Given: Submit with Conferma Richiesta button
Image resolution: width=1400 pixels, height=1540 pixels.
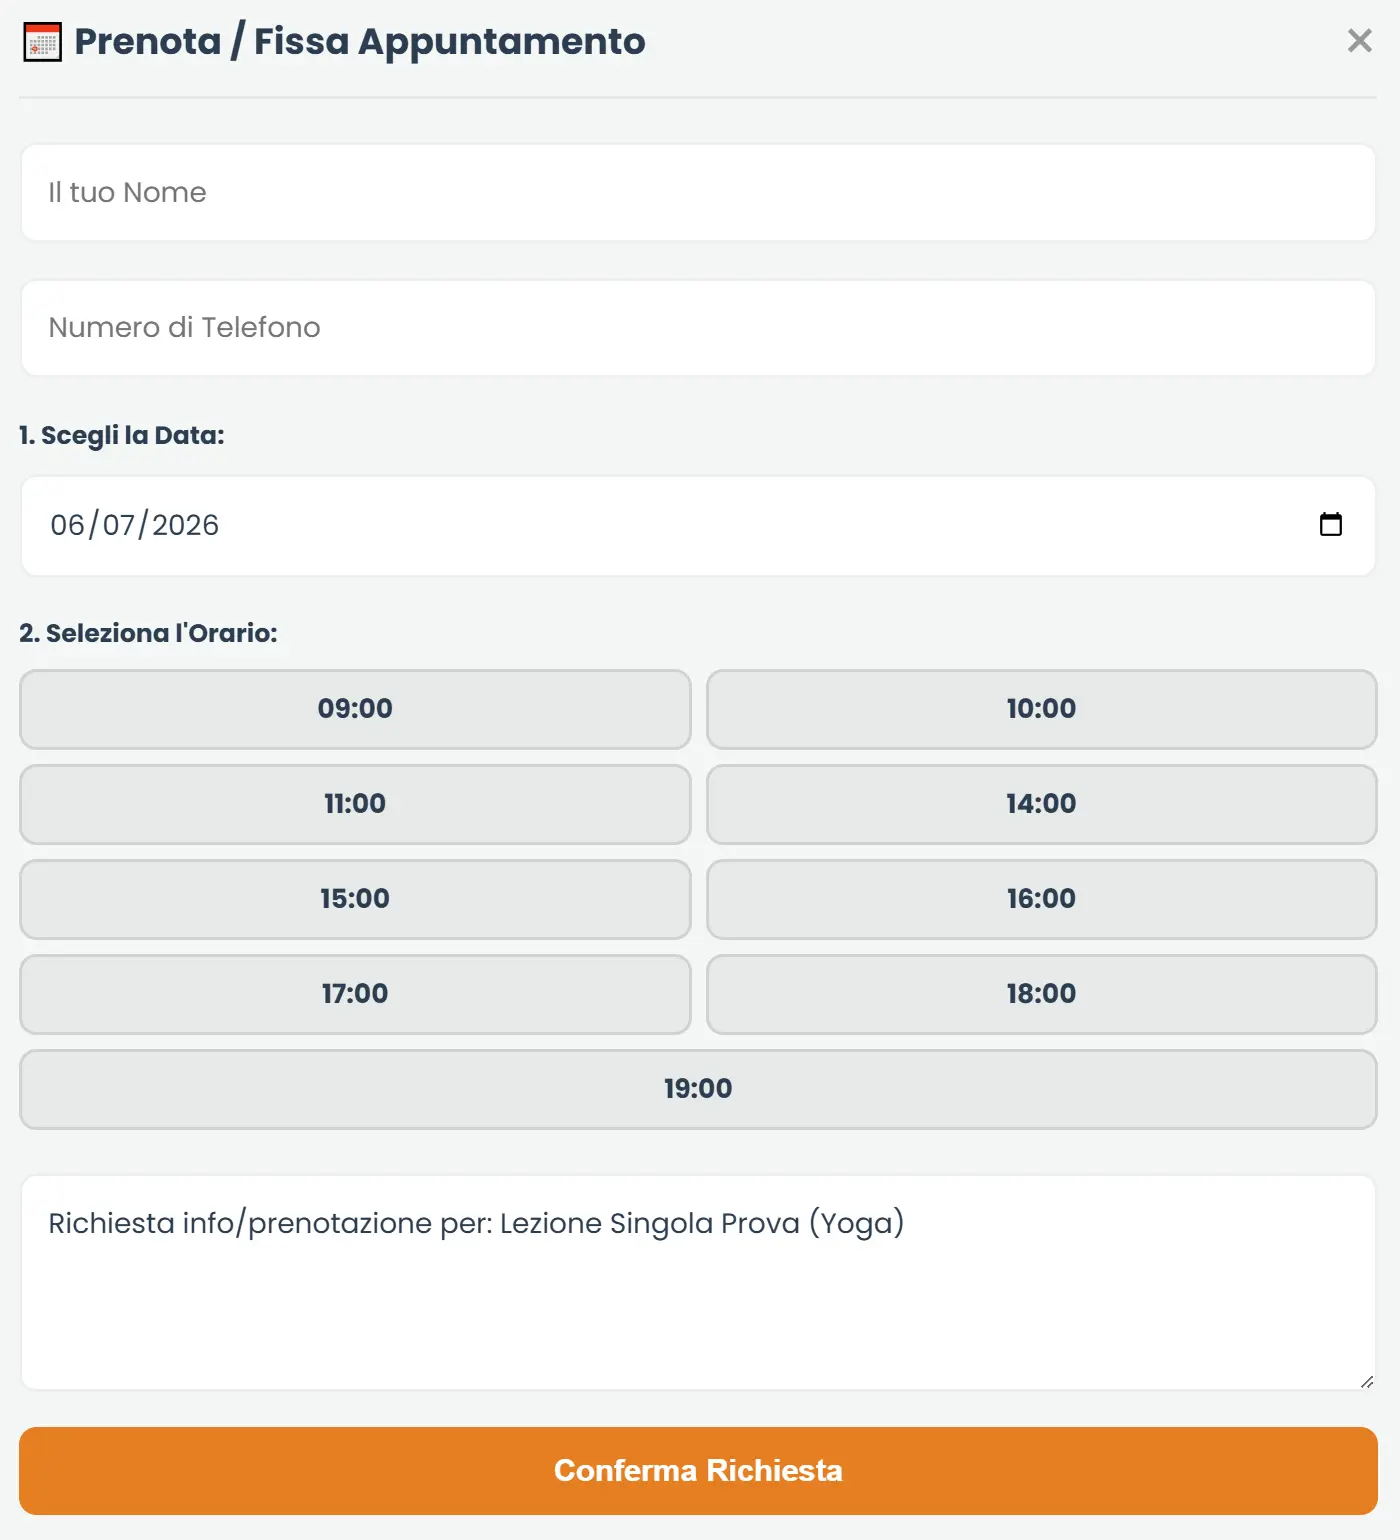Looking at the screenshot, I should click(x=698, y=1471).
